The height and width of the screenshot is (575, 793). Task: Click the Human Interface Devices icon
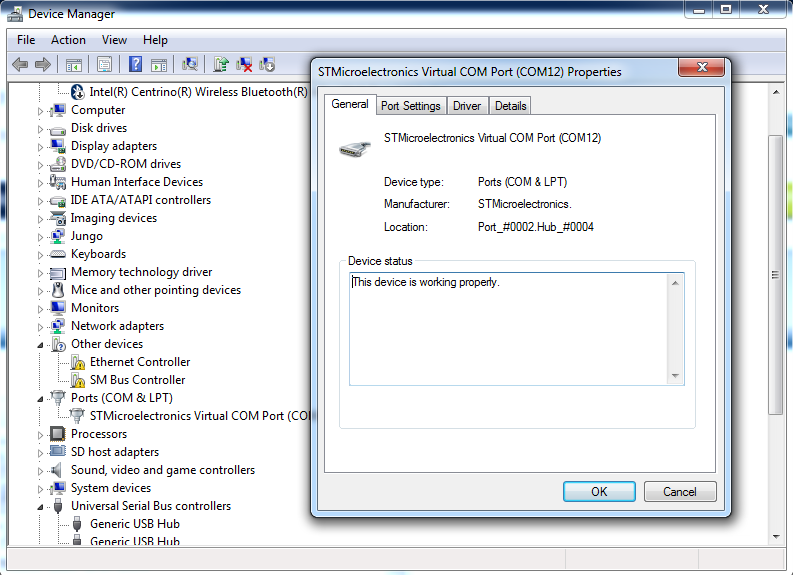(58, 182)
